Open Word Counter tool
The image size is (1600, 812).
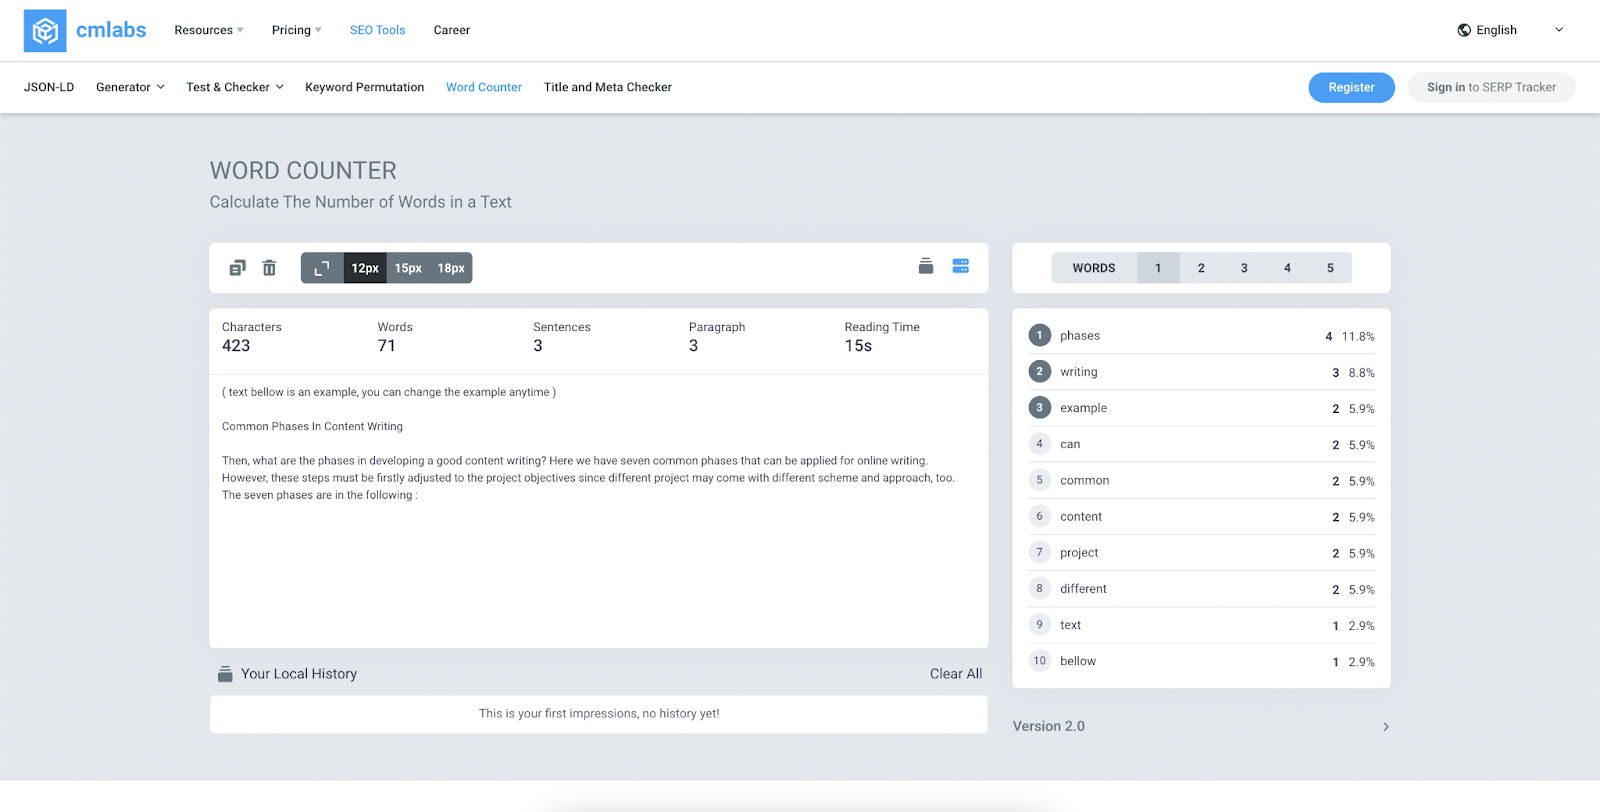(x=484, y=87)
